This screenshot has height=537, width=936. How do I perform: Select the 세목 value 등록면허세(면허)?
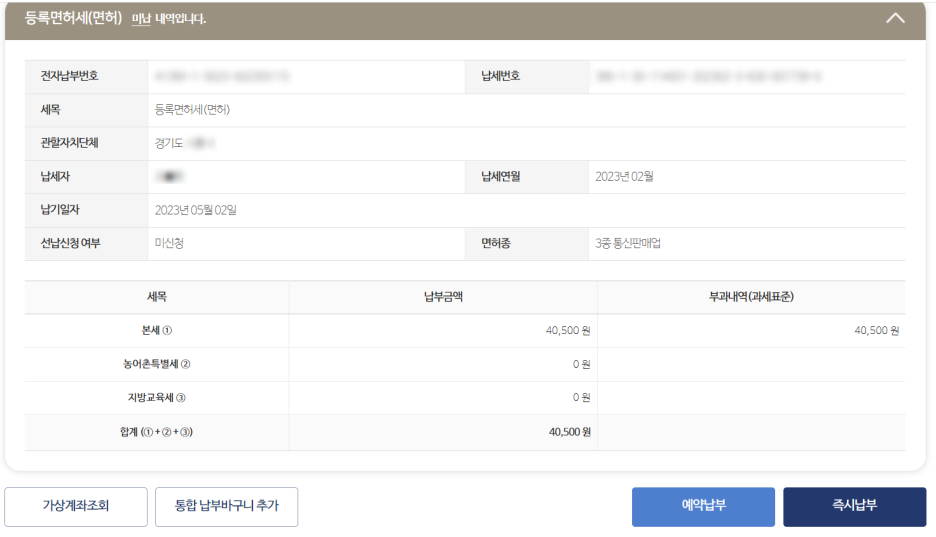coord(192,110)
